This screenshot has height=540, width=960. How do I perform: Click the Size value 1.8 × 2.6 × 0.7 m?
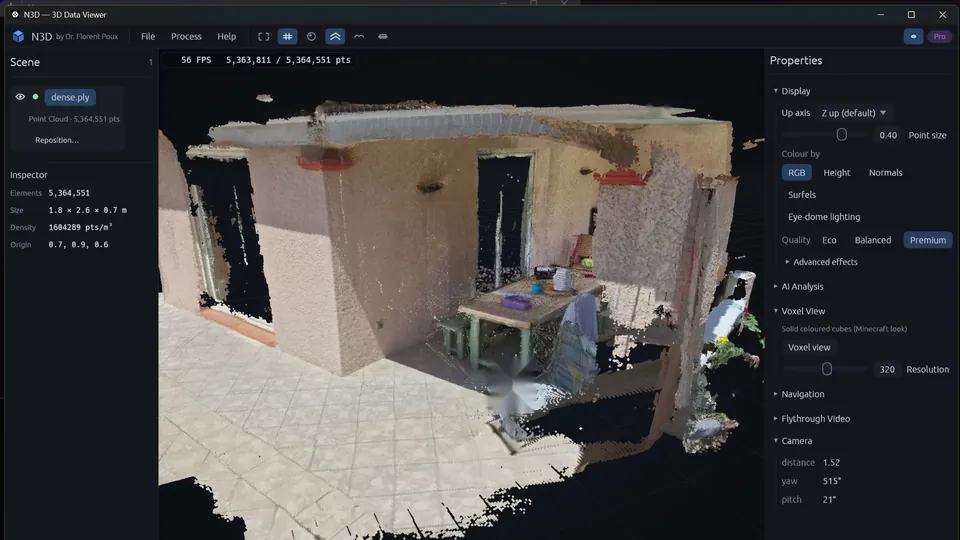coord(88,210)
